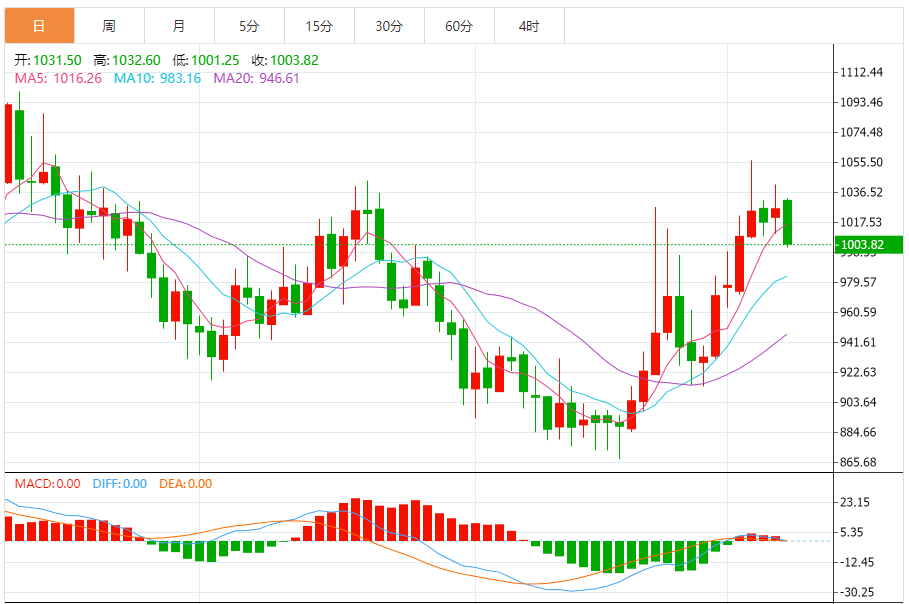The width and height of the screenshot is (909, 604).
Task: Click the low price 1001.25
Action: [x=215, y=60]
